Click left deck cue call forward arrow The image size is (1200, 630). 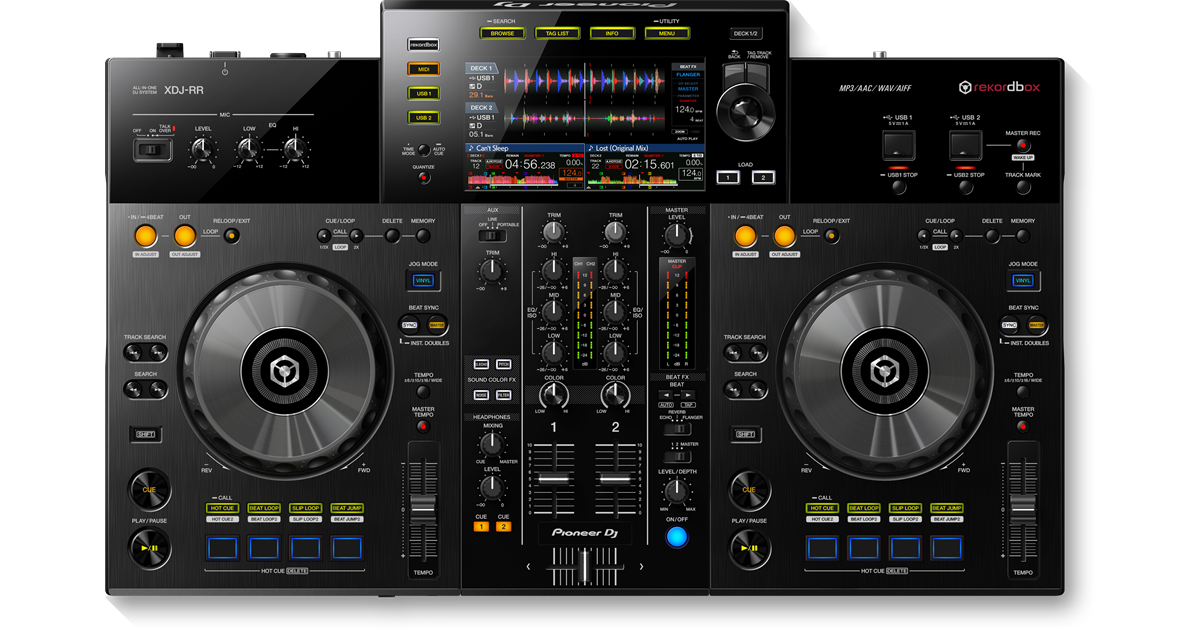[356, 236]
